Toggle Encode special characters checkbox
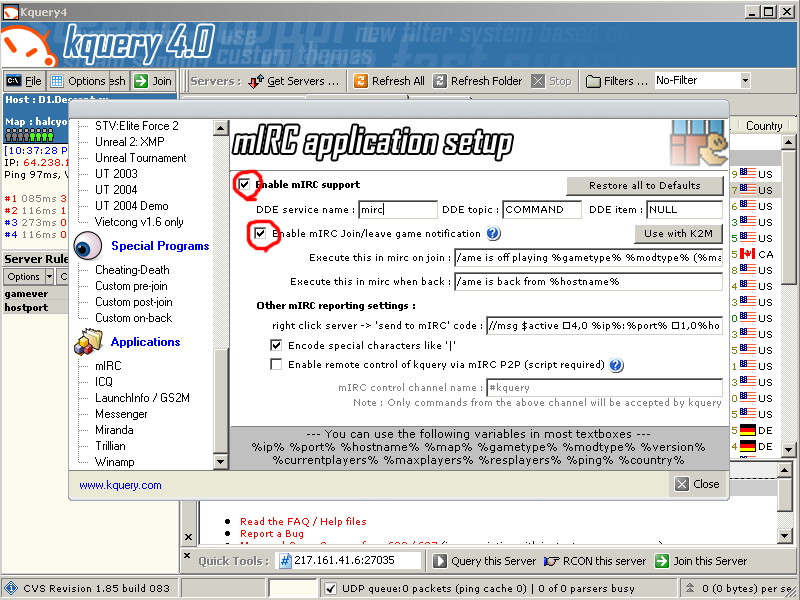Image resolution: width=800 pixels, height=600 pixels. coord(276,345)
